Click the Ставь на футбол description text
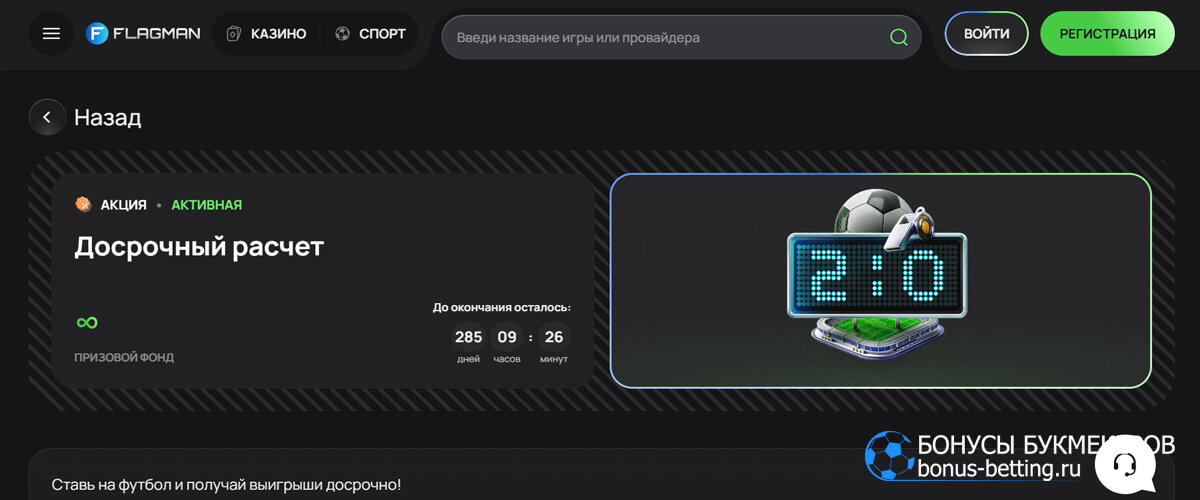Image resolution: width=1200 pixels, height=500 pixels. [226, 484]
